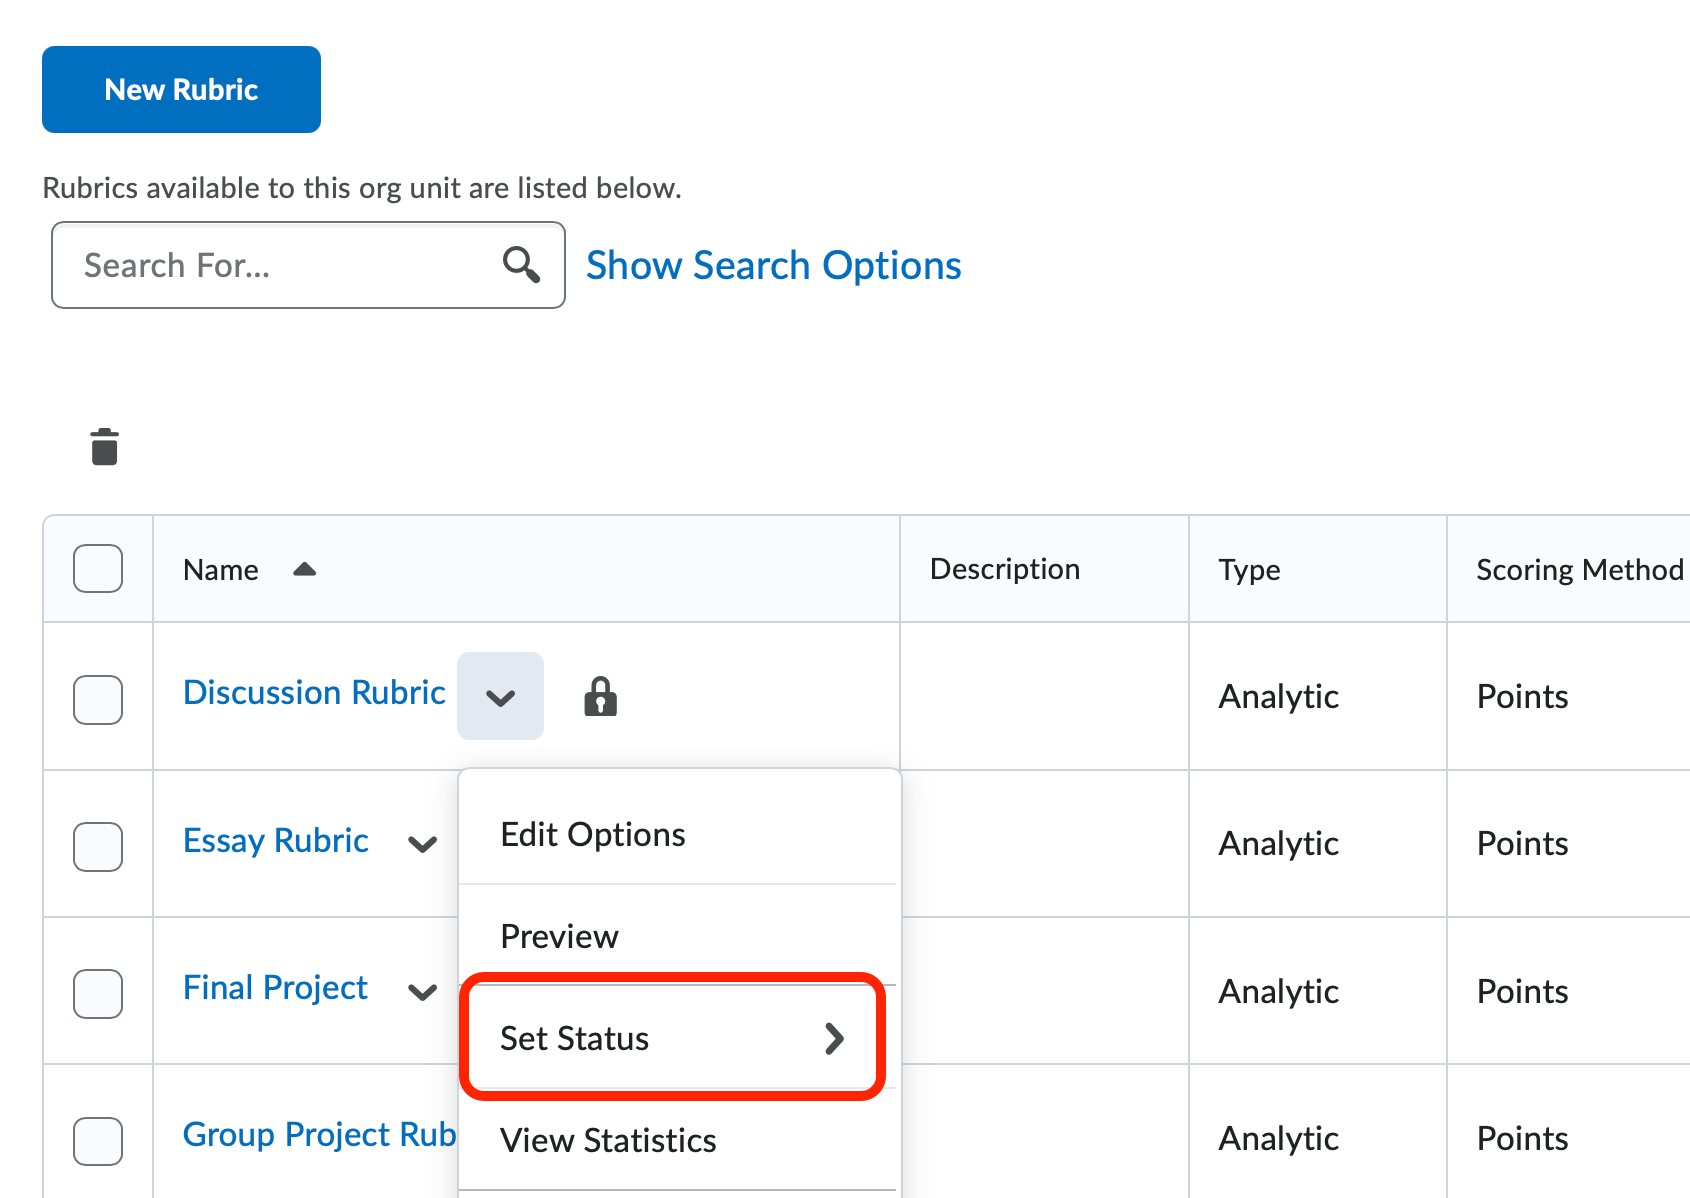This screenshot has width=1690, height=1198.
Task: Open the Final Project actions dropdown
Action: [x=422, y=992]
